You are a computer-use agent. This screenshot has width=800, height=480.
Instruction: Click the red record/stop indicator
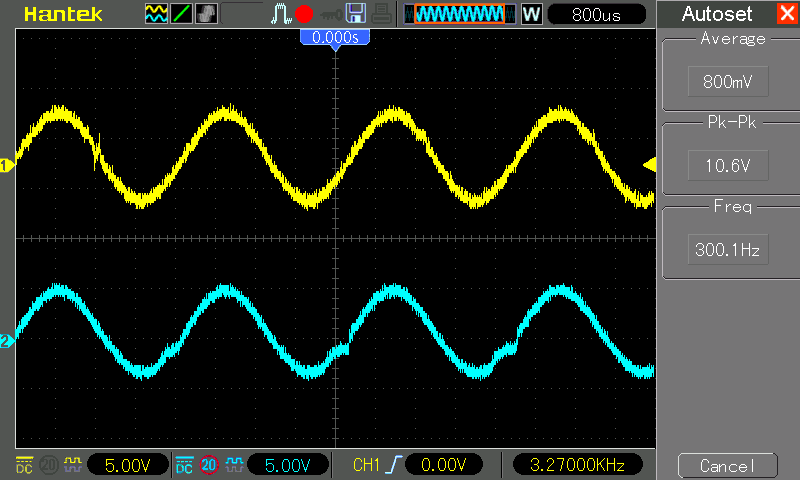(304, 14)
